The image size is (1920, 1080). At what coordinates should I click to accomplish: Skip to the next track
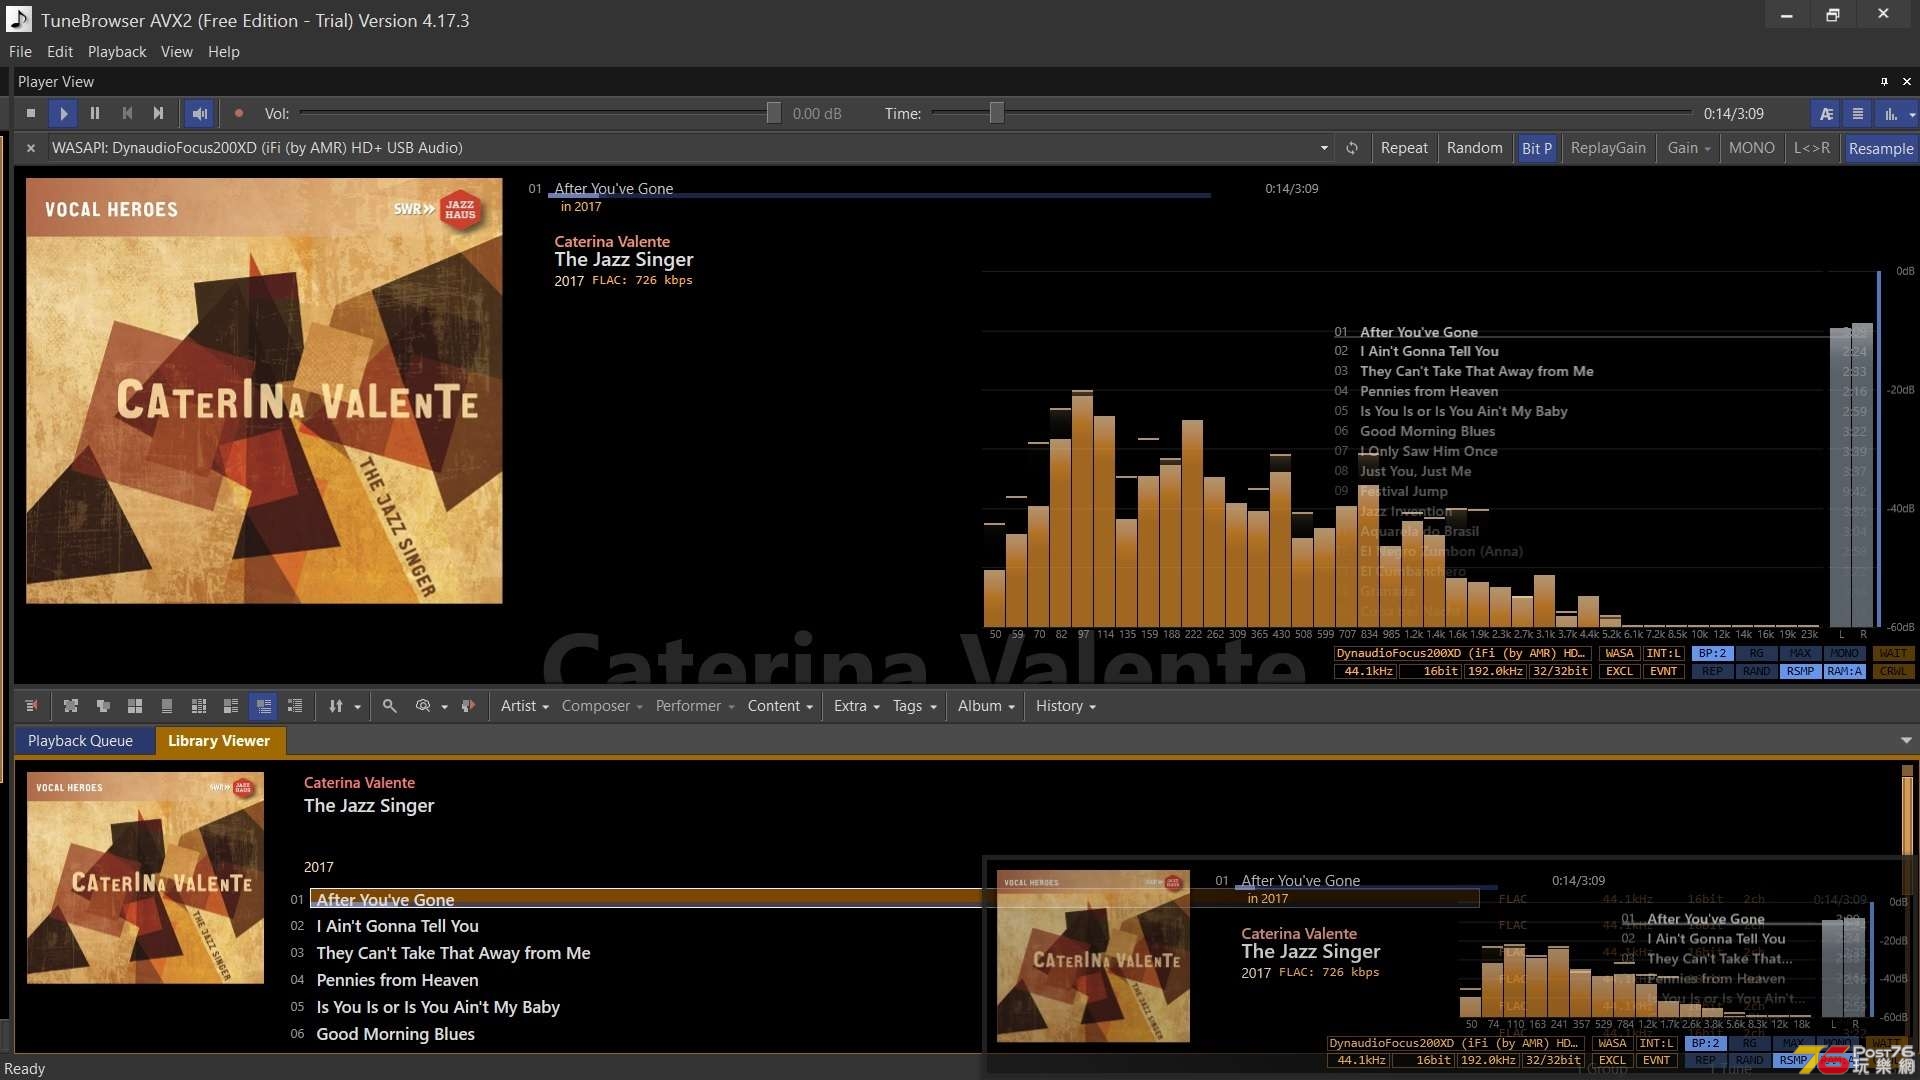coord(158,114)
